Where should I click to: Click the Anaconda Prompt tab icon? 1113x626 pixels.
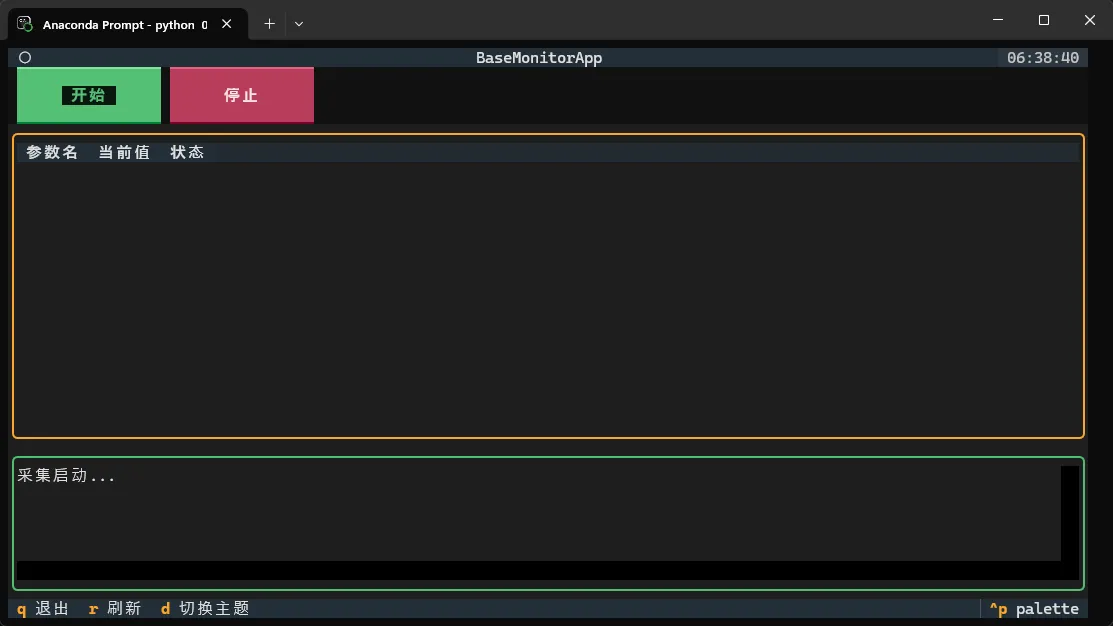pos(26,23)
